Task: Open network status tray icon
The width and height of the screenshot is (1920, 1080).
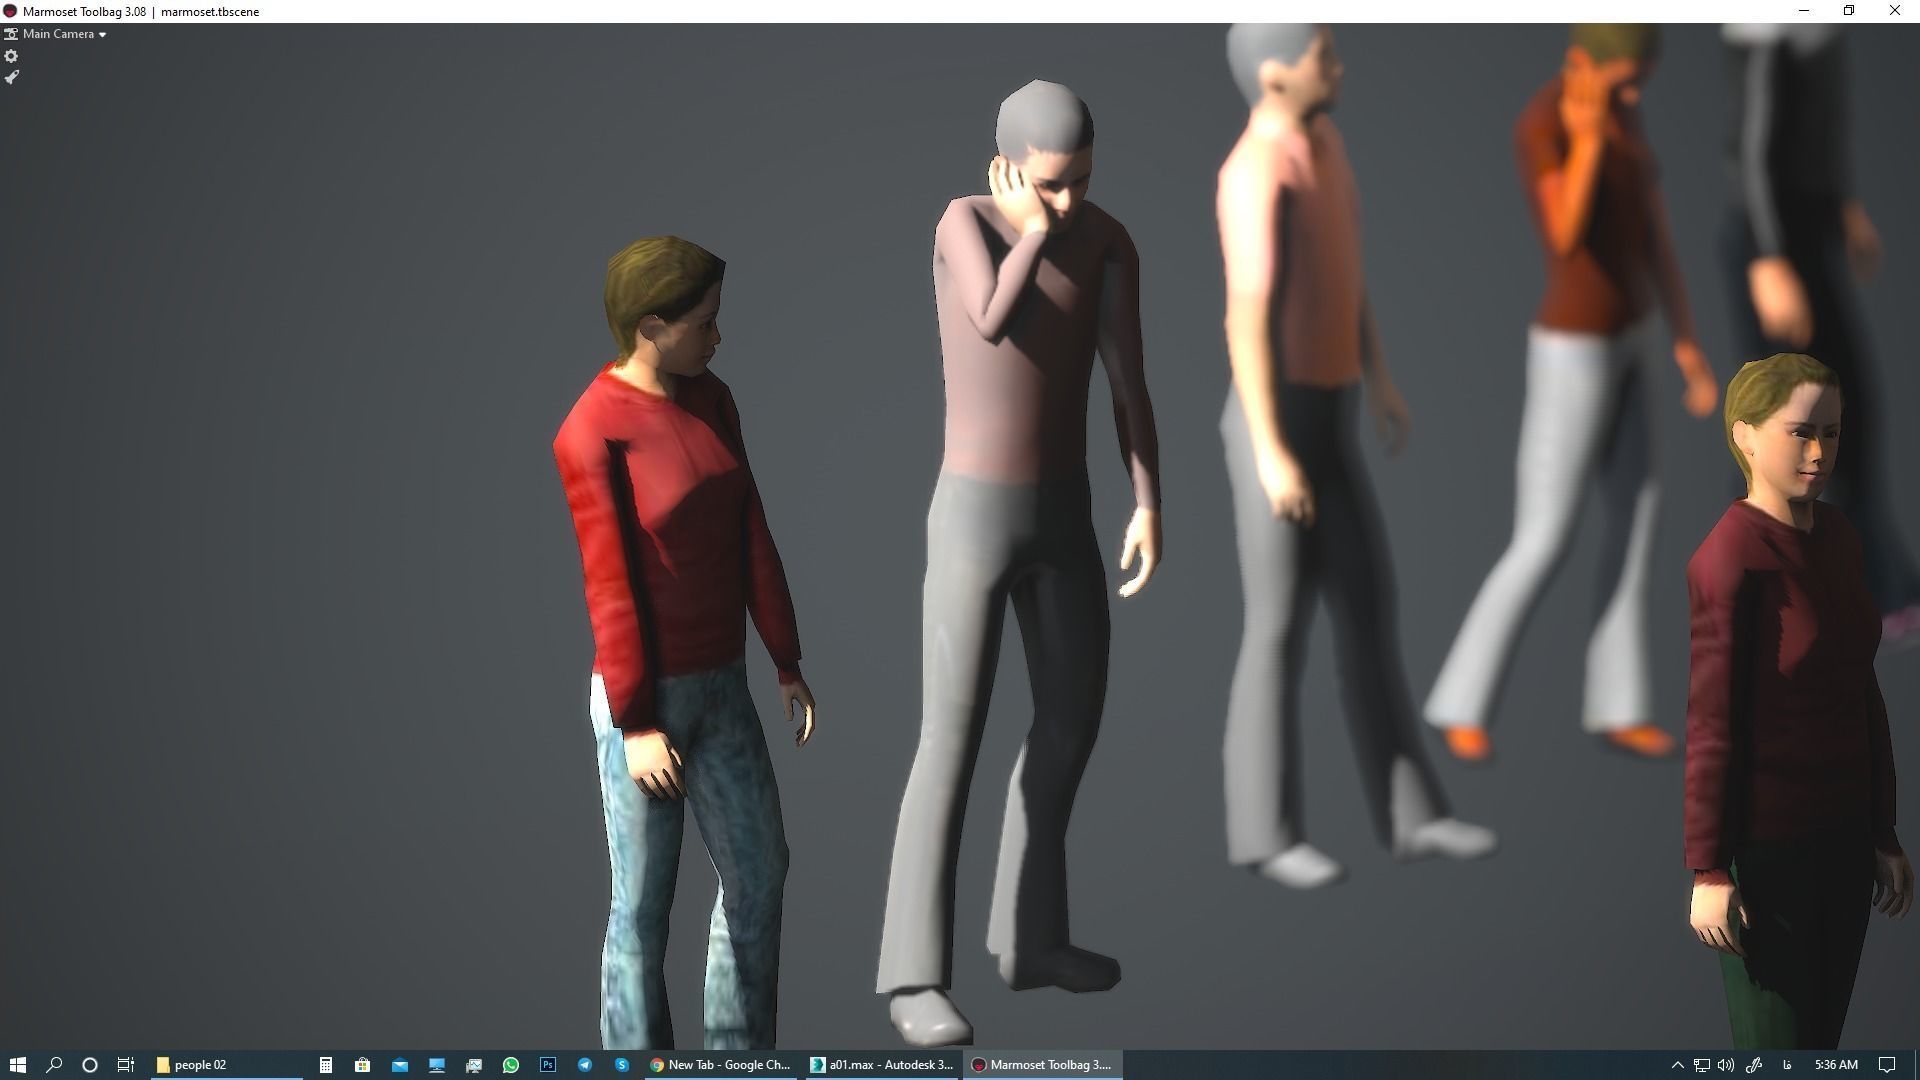Action: click(1702, 1065)
